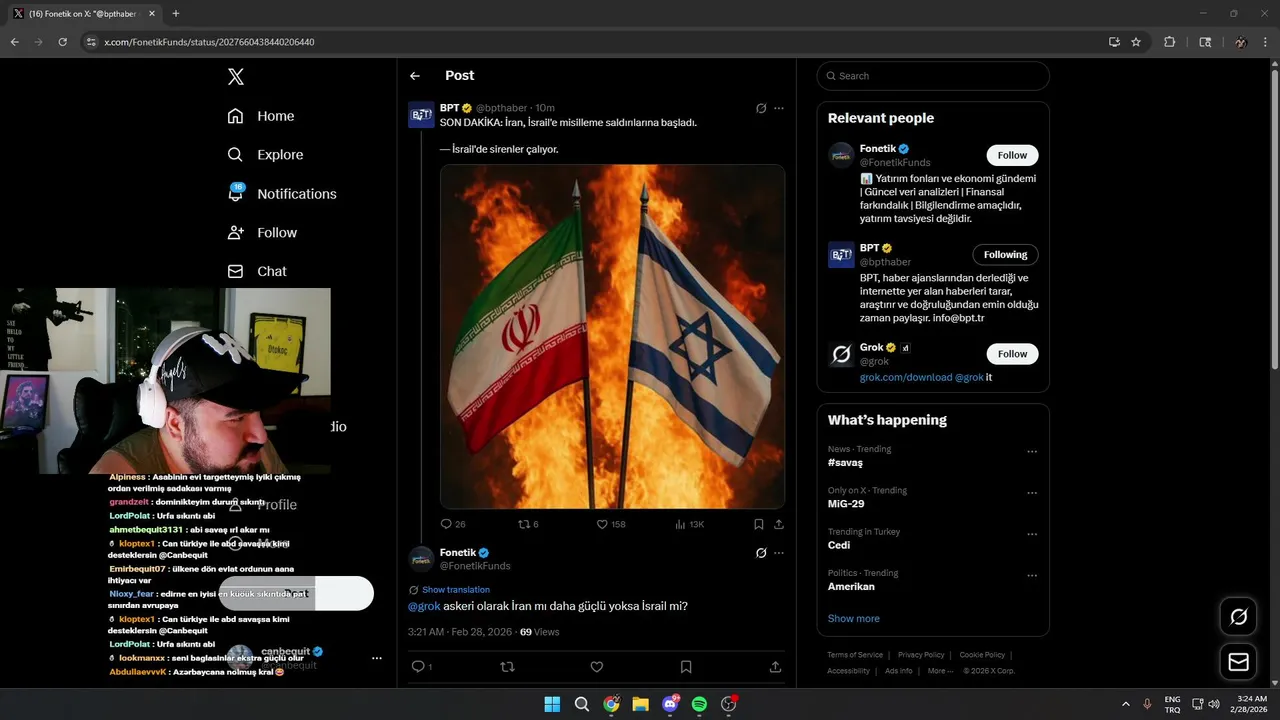Open more options on Fonetik post
The image size is (1280, 720).
(779, 553)
